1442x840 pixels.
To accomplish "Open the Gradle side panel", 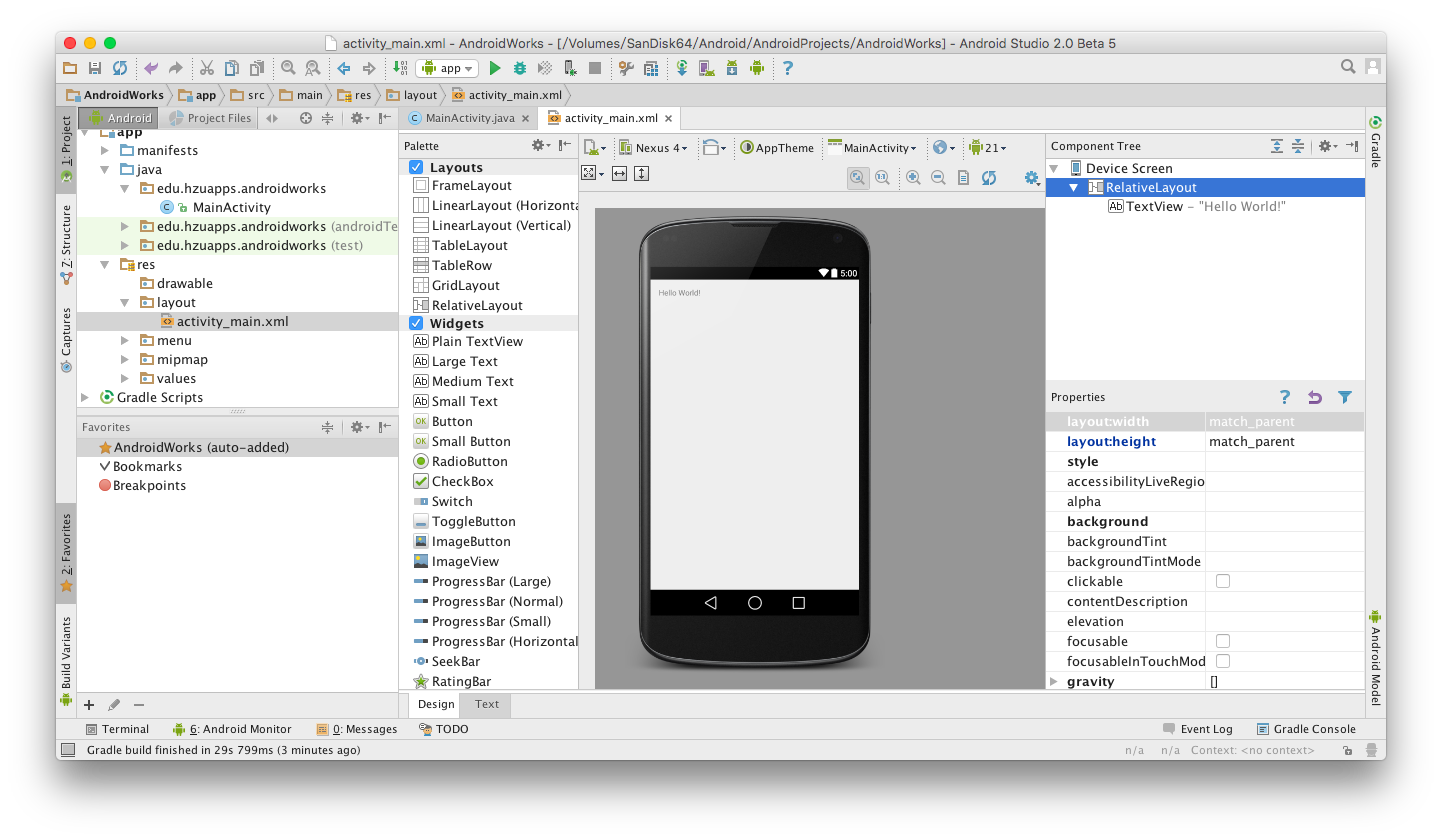I will pos(1375,143).
